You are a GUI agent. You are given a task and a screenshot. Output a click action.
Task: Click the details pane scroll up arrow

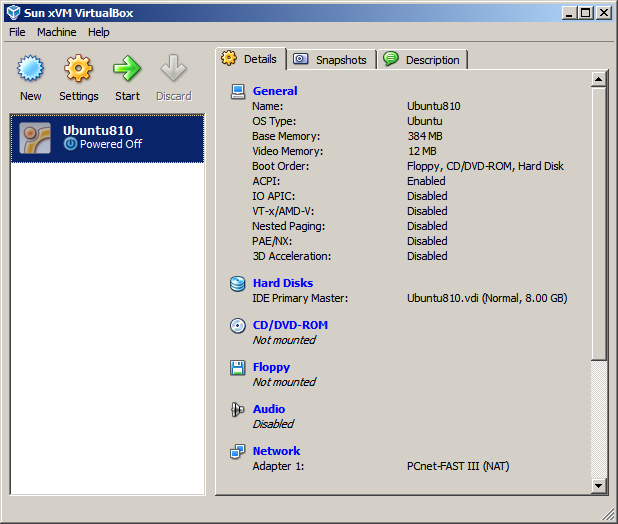598,80
